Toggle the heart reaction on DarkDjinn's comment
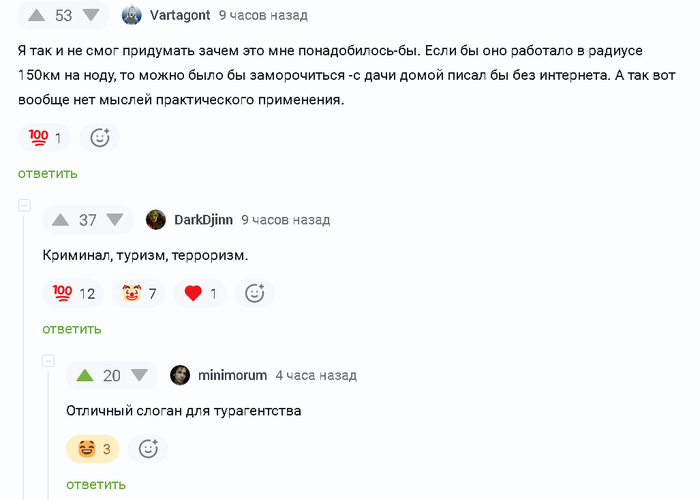 [x=200, y=293]
